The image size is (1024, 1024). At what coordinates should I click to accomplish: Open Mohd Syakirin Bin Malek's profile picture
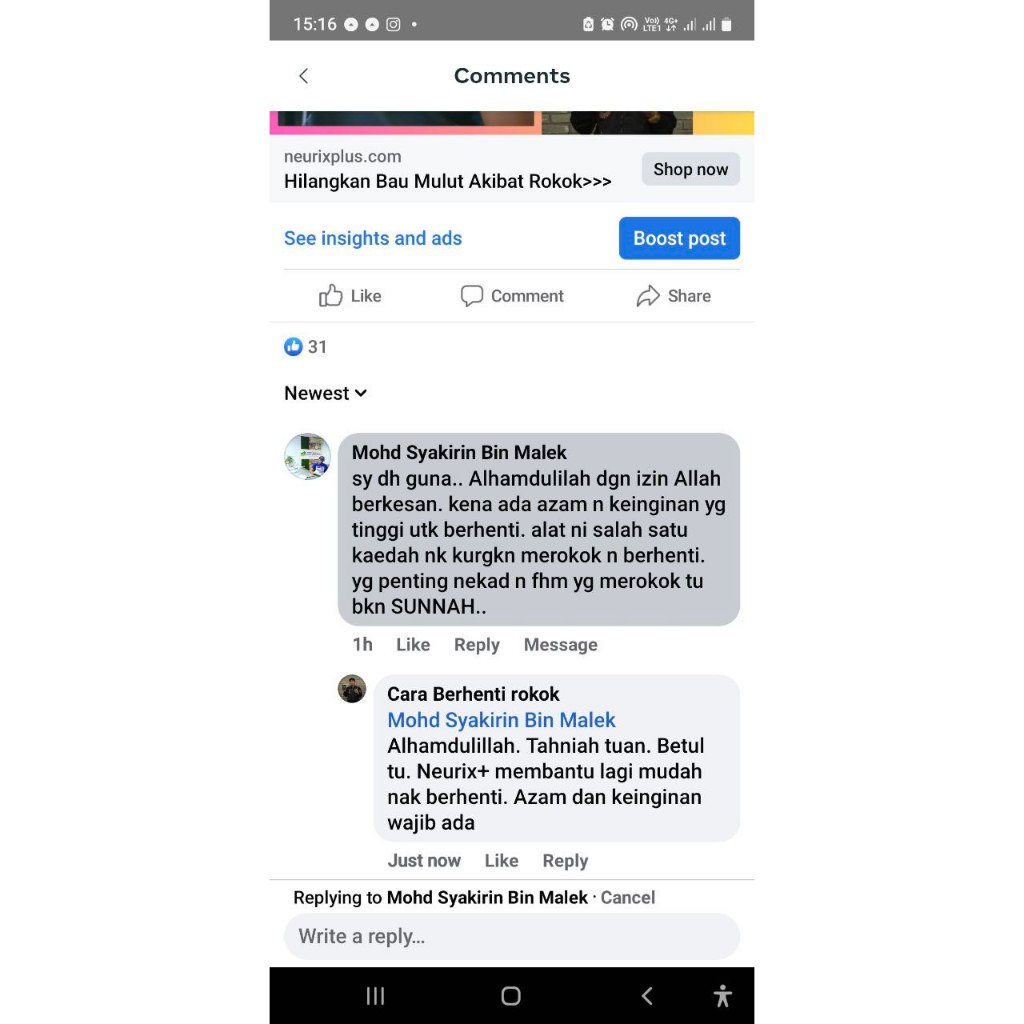click(x=308, y=456)
